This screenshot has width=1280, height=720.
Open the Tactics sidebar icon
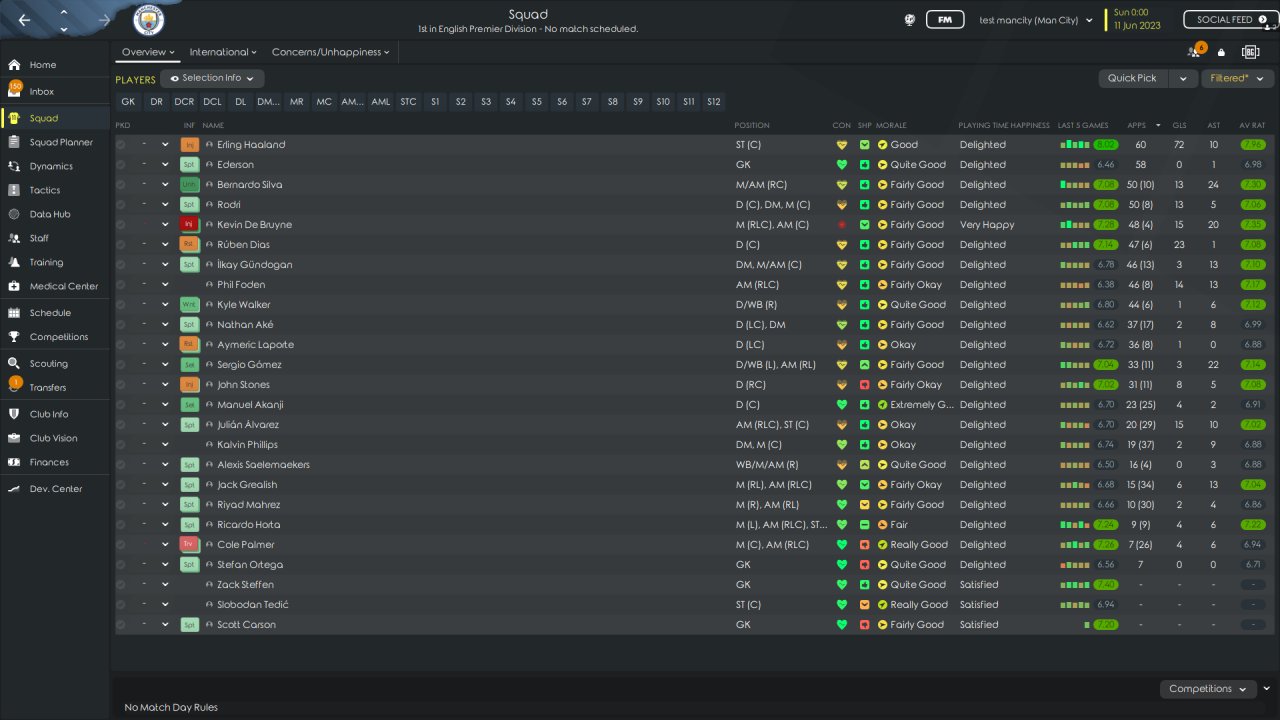point(14,190)
